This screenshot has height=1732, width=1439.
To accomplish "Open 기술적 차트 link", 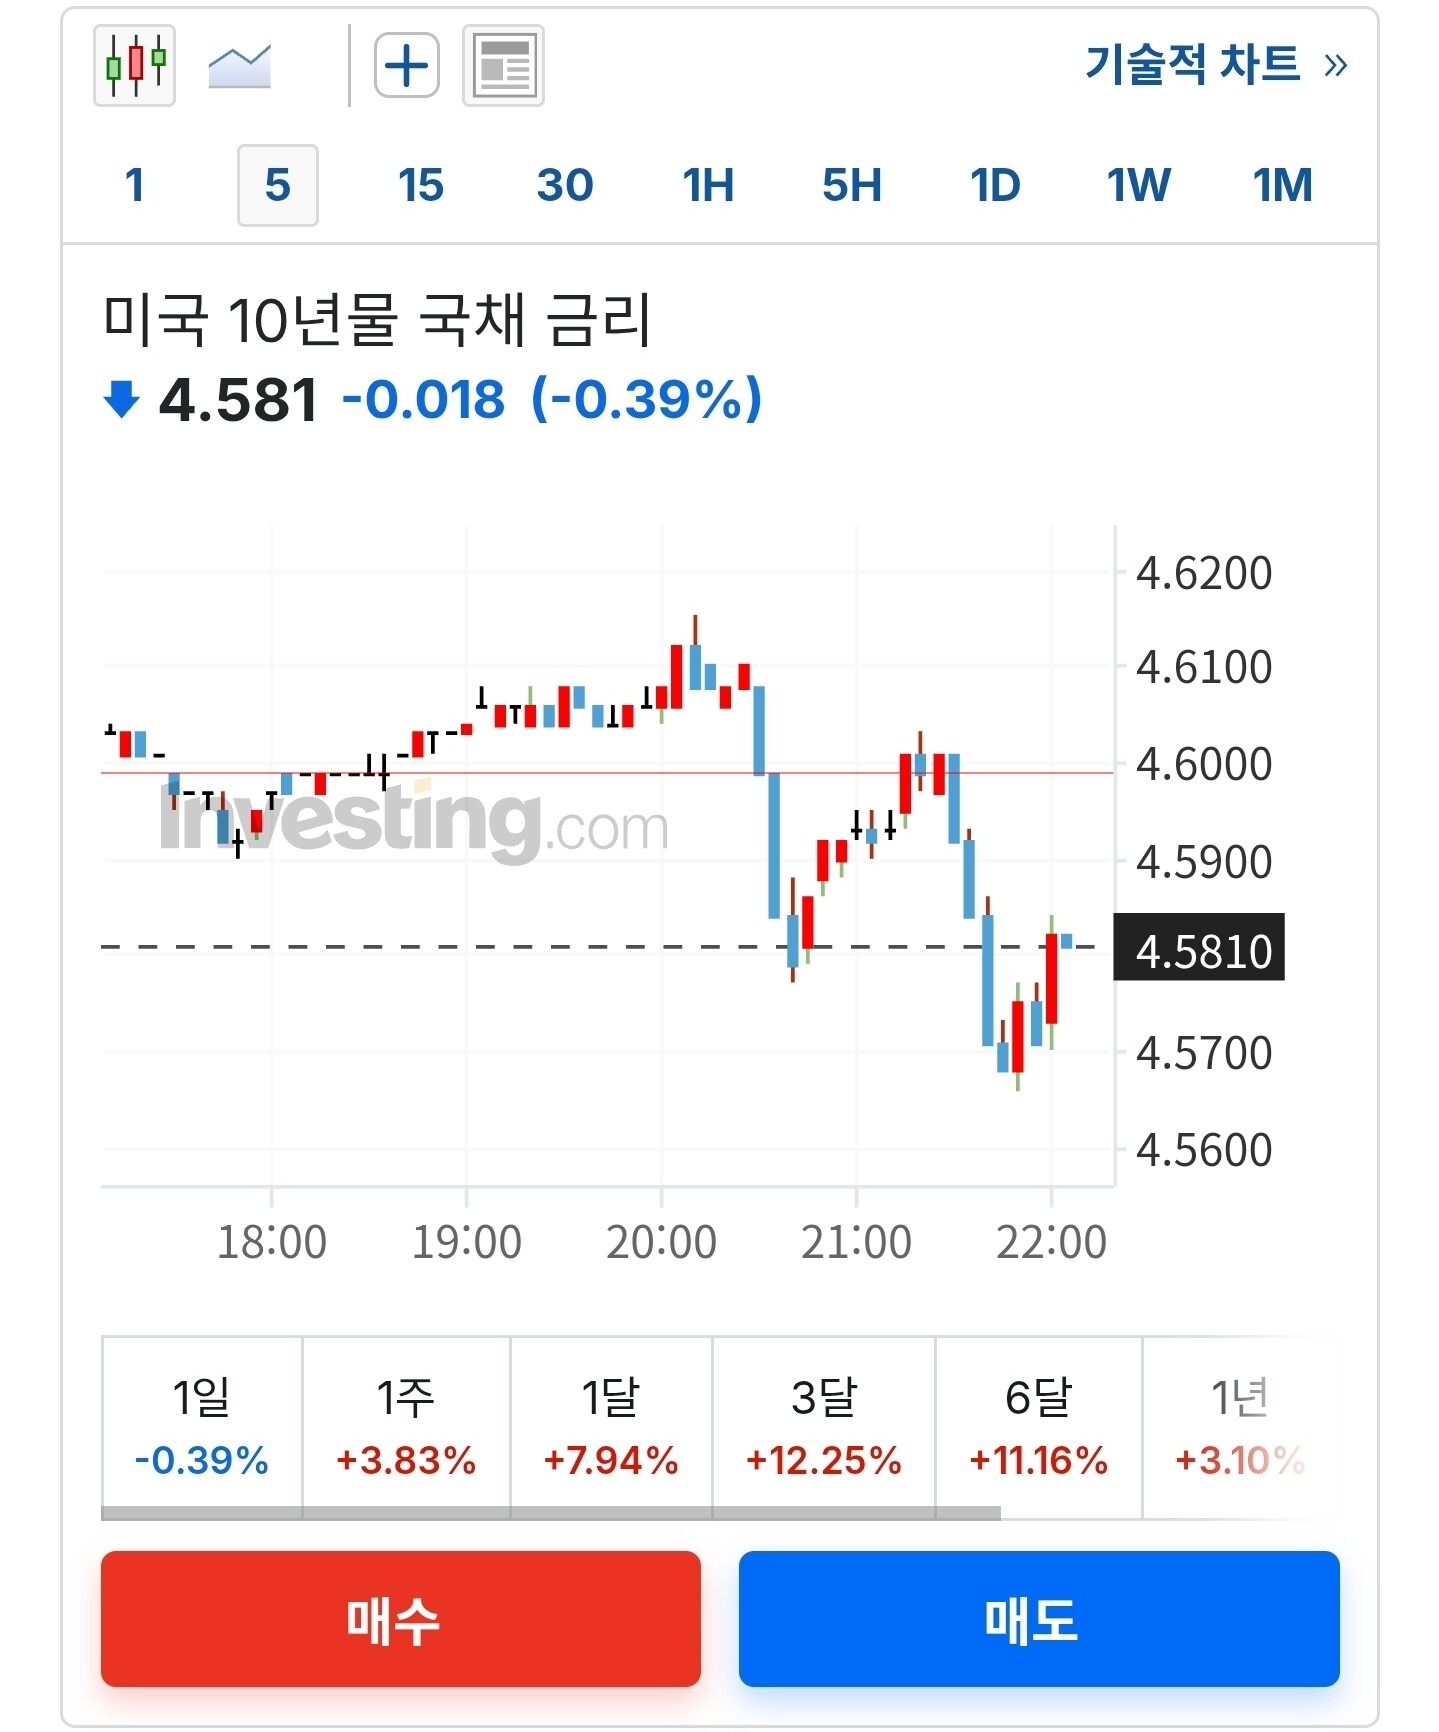I will (1217, 65).
